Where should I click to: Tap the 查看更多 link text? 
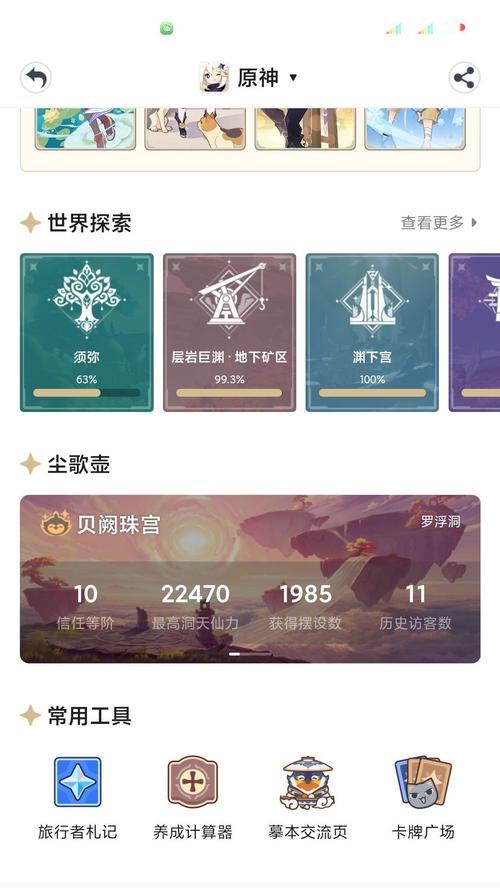(x=432, y=223)
